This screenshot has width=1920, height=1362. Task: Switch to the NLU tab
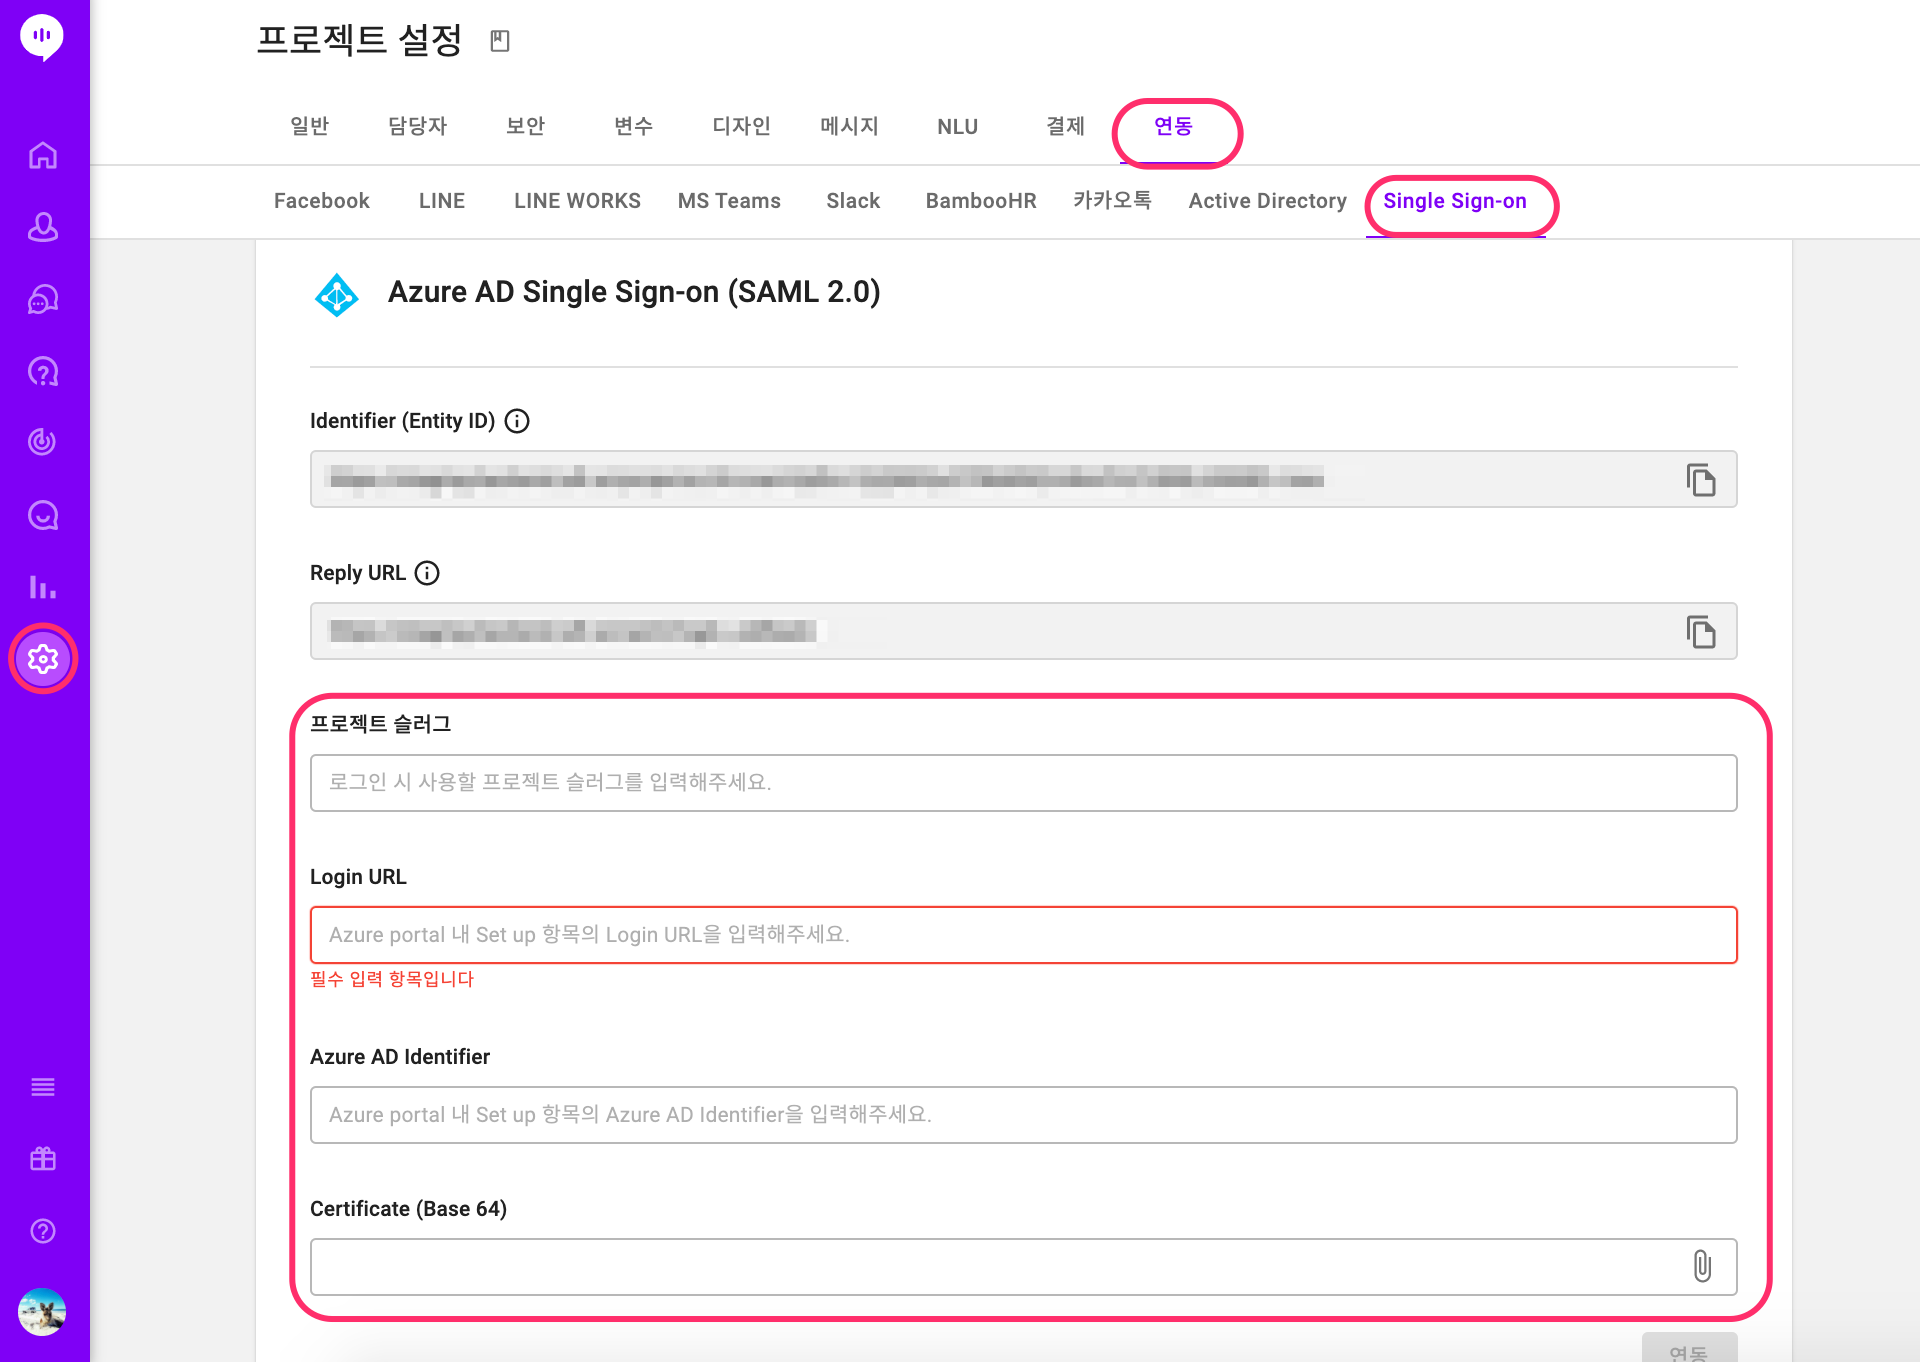[958, 127]
